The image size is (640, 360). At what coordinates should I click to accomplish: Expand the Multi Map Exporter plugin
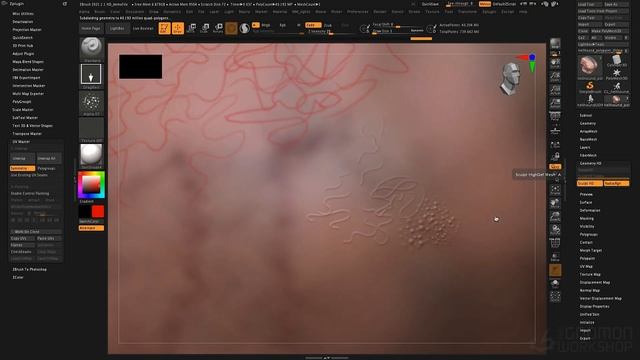coord(28,93)
